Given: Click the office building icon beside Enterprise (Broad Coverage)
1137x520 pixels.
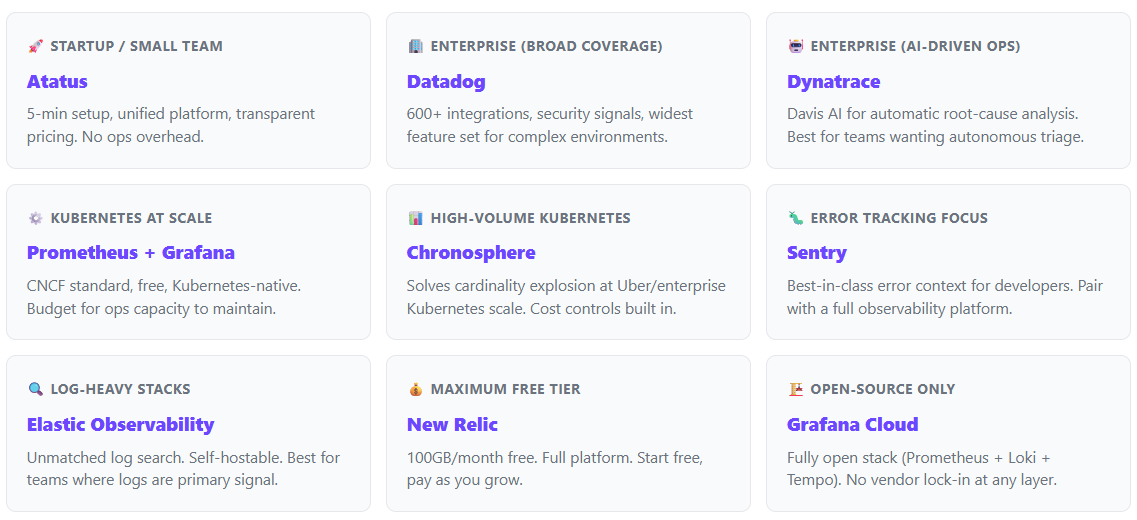Looking at the screenshot, I should (415, 46).
